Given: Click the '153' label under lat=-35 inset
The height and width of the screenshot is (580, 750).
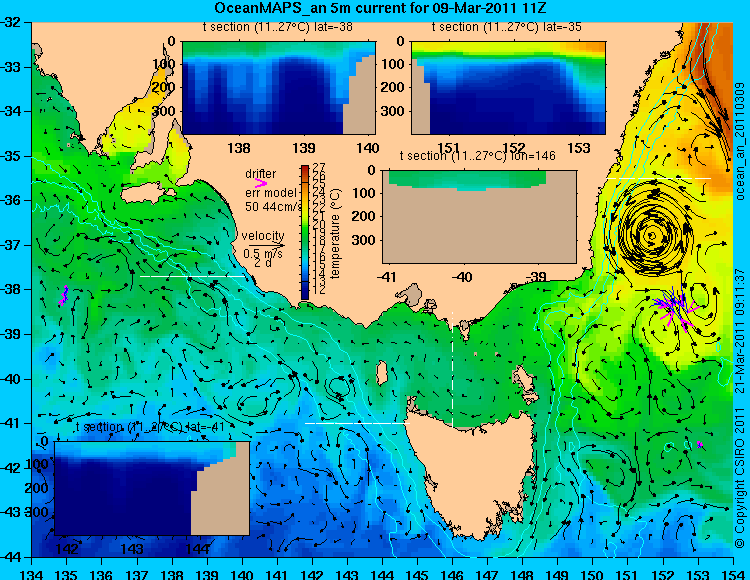Looking at the screenshot, I should (579, 148).
